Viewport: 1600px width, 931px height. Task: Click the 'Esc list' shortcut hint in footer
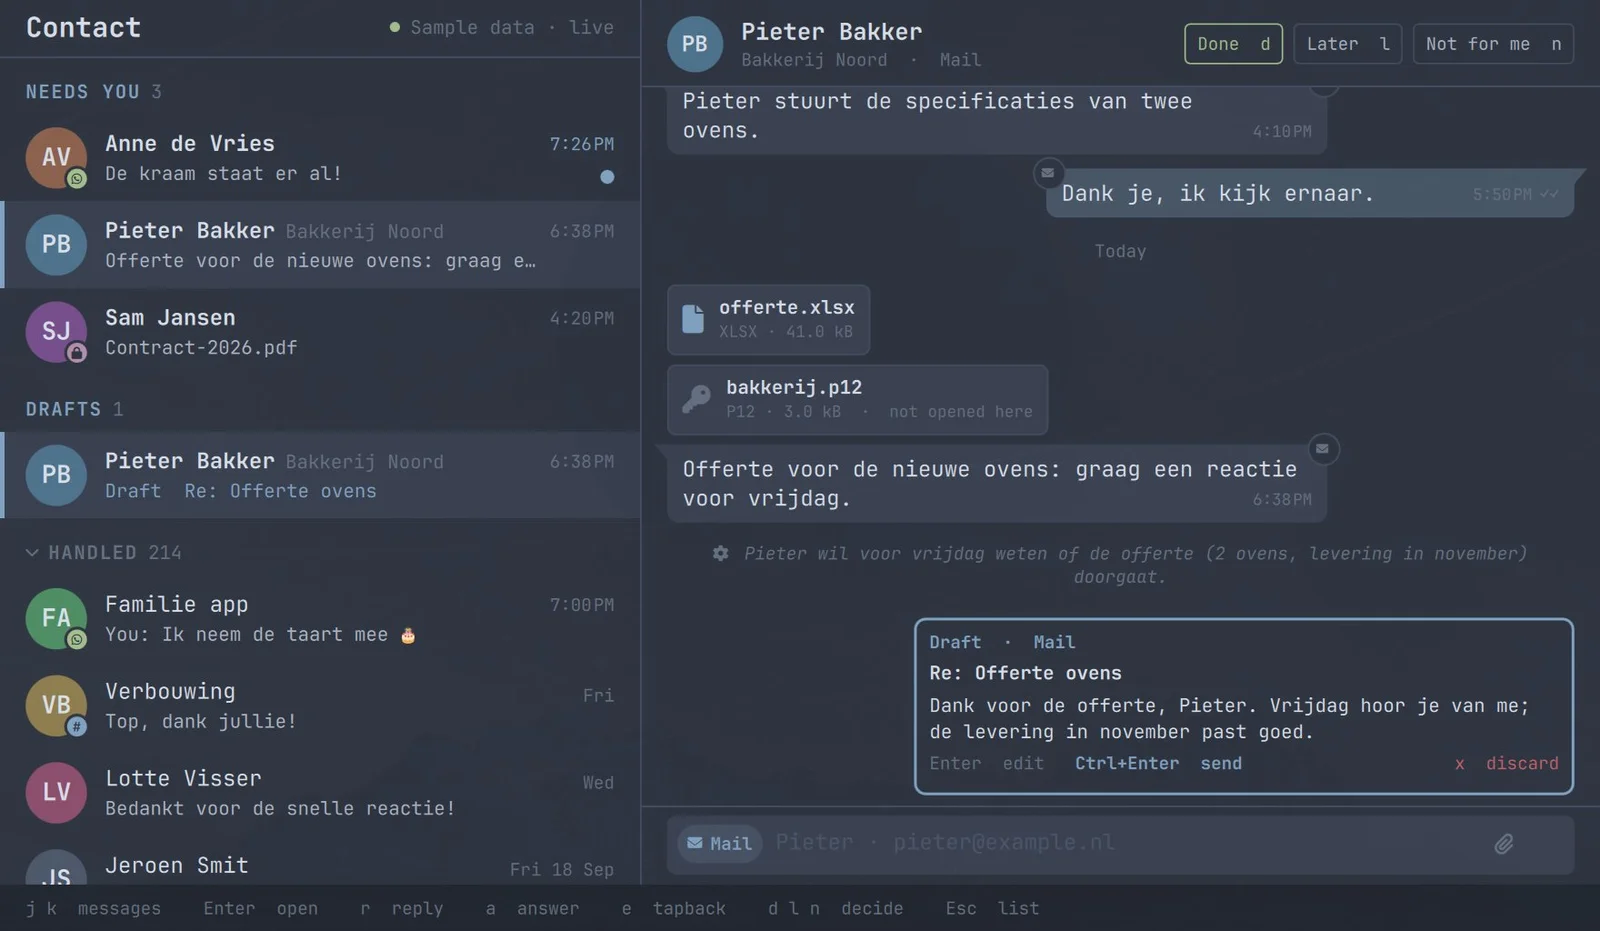click(x=992, y=909)
